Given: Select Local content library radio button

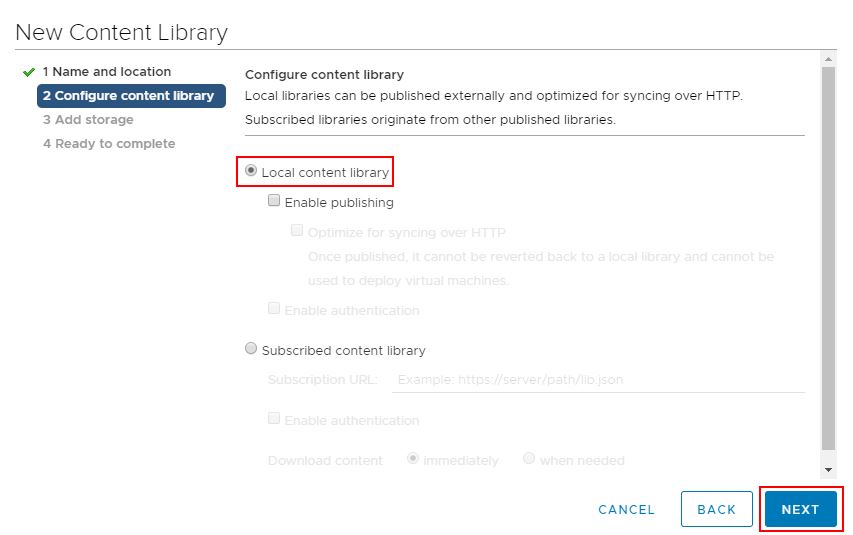Looking at the screenshot, I should [x=251, y=171].
